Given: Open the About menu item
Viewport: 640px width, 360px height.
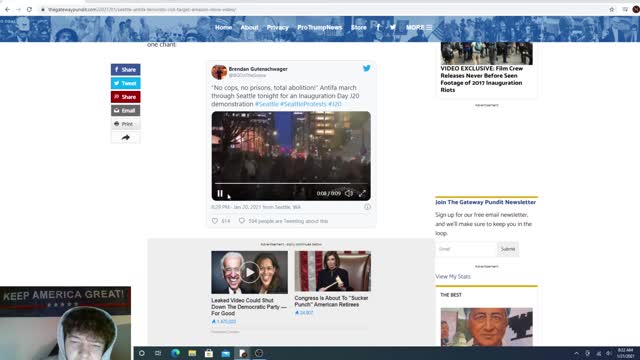Looking at the screenshot, I should (x=249, y=27).
